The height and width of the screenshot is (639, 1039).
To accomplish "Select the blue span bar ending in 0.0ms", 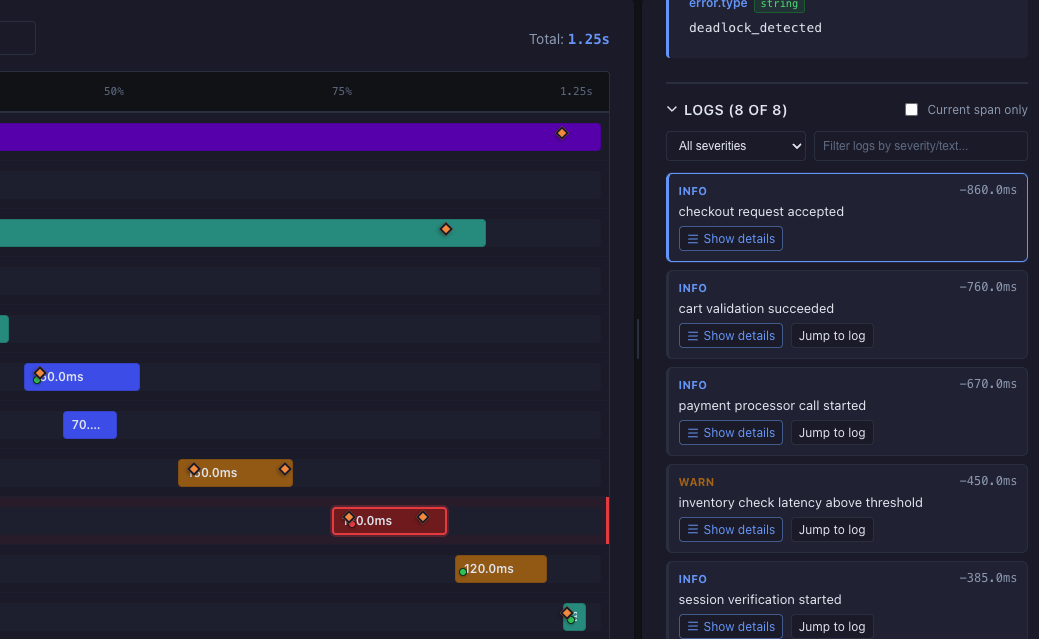I will coord(82,377).
